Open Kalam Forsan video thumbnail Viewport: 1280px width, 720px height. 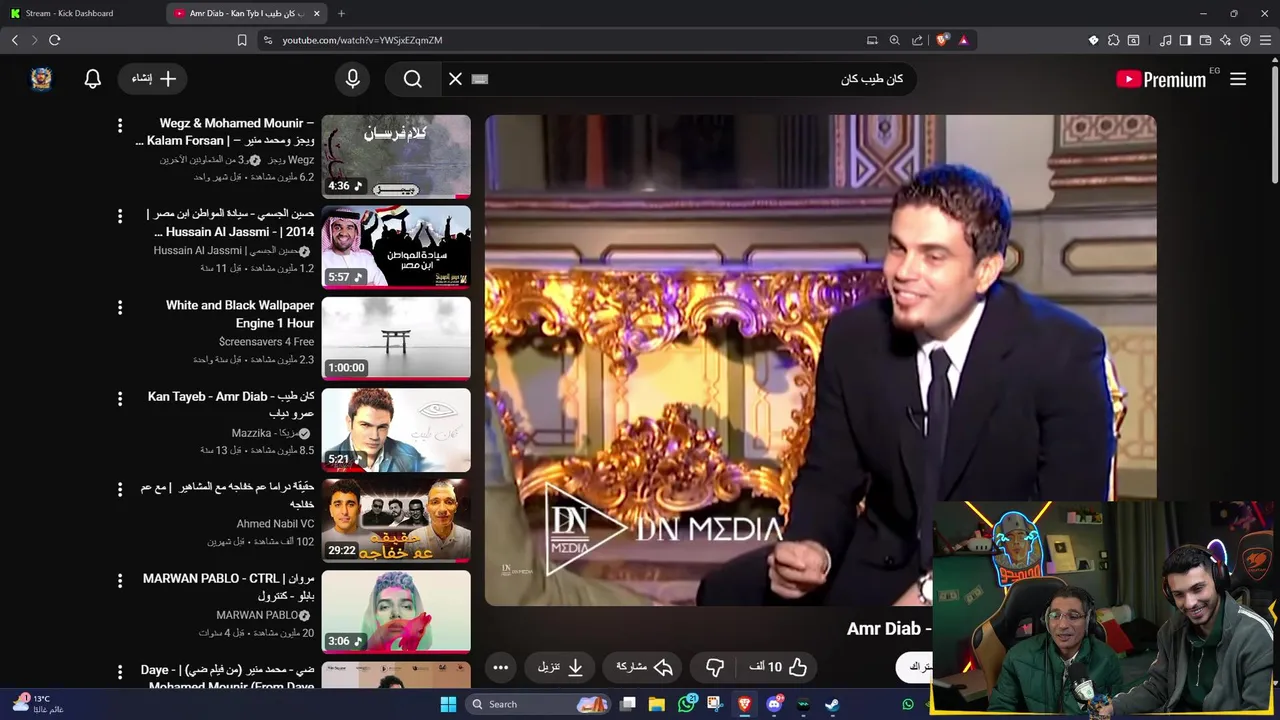pos(396,156)
